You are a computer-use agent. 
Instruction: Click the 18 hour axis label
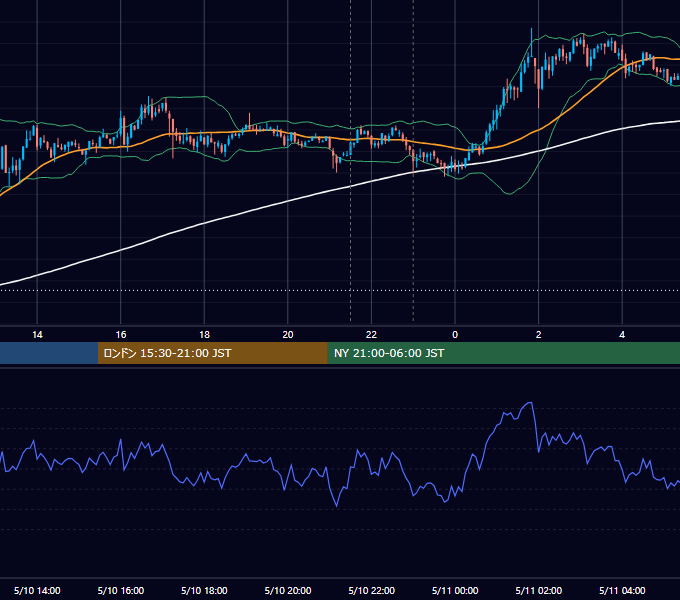coord(204,335)
